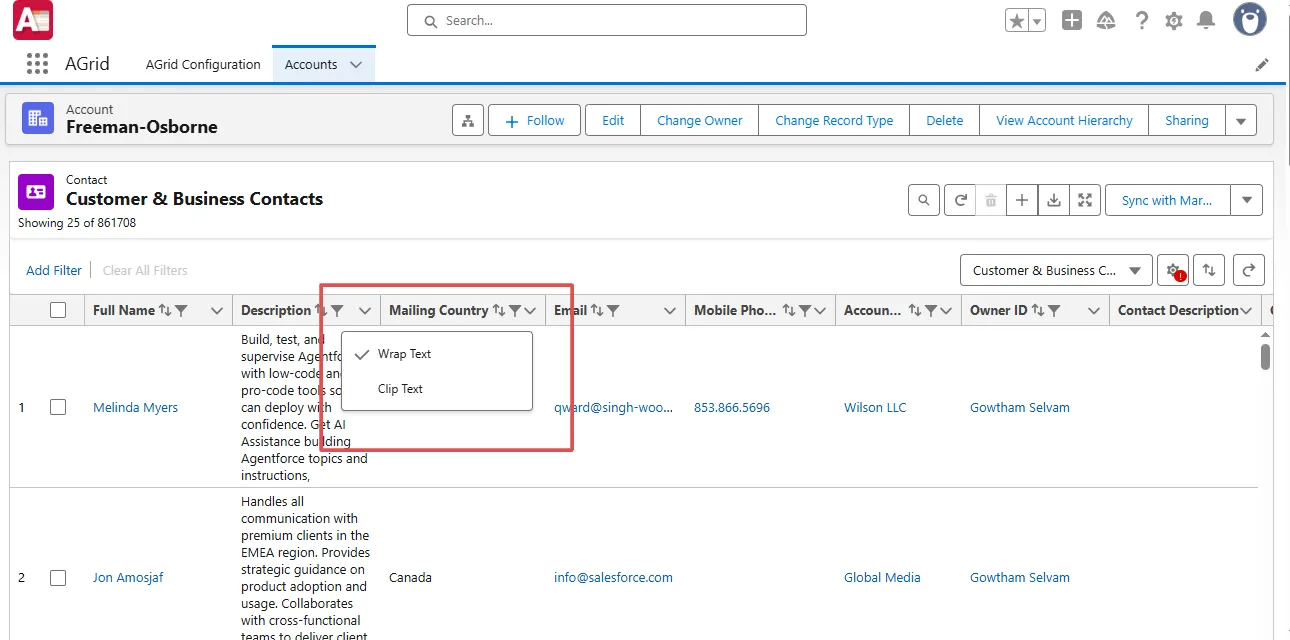This screenshot has width=1290, height=640.
Task: View the account hierarchy icon button
Action: (467, 120)
